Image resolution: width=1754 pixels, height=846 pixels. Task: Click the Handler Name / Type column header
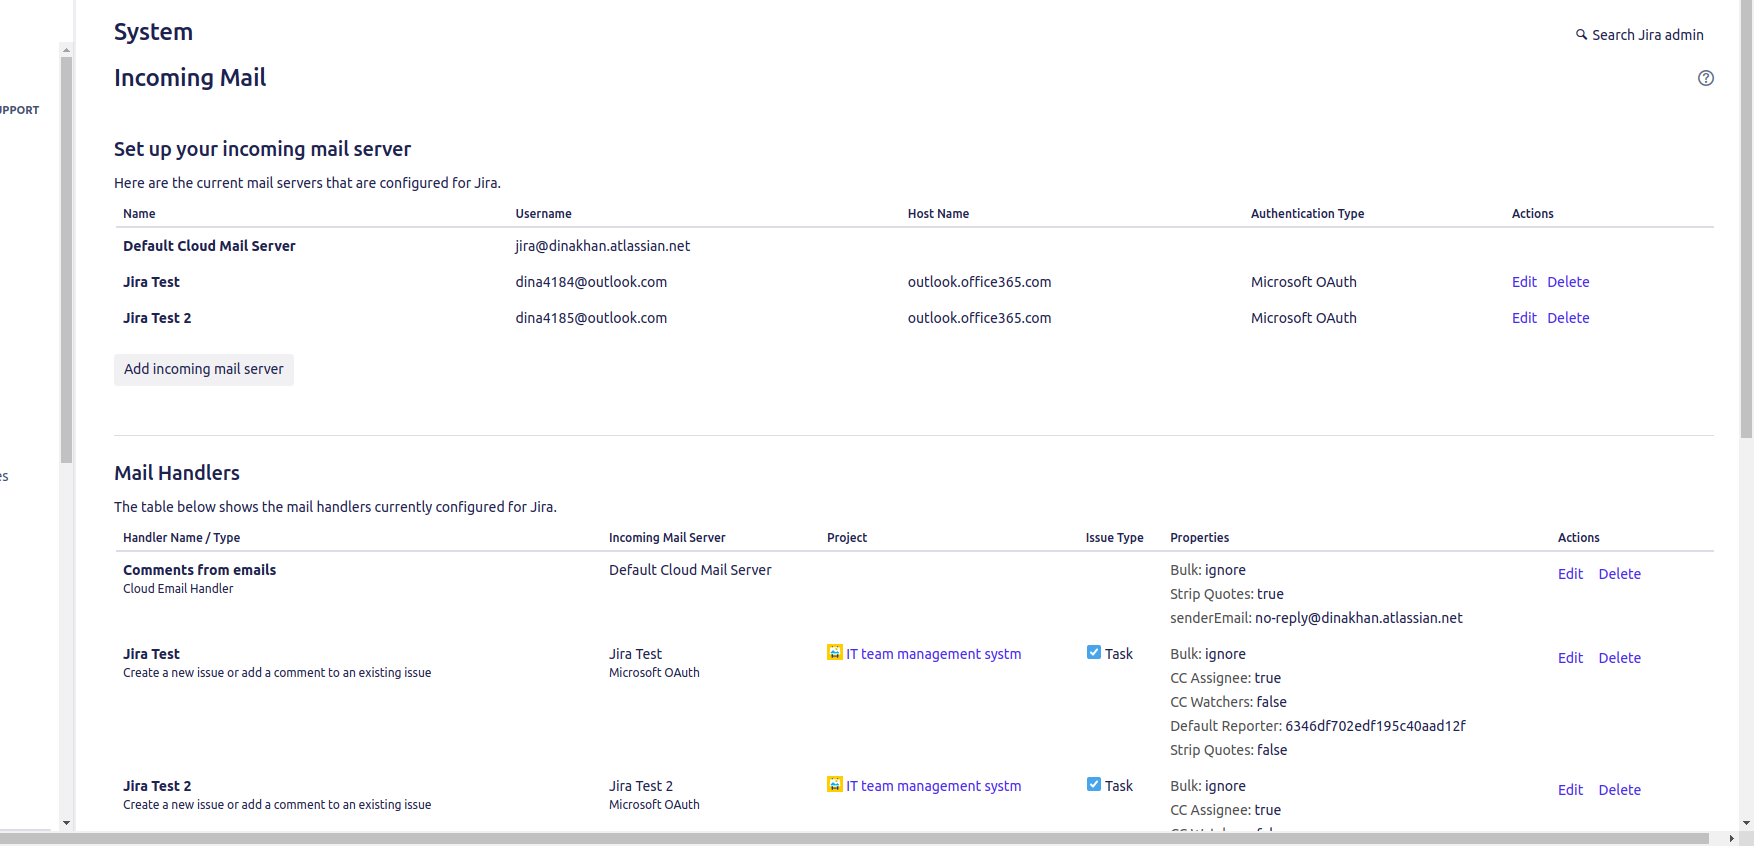tap(181, 538)
